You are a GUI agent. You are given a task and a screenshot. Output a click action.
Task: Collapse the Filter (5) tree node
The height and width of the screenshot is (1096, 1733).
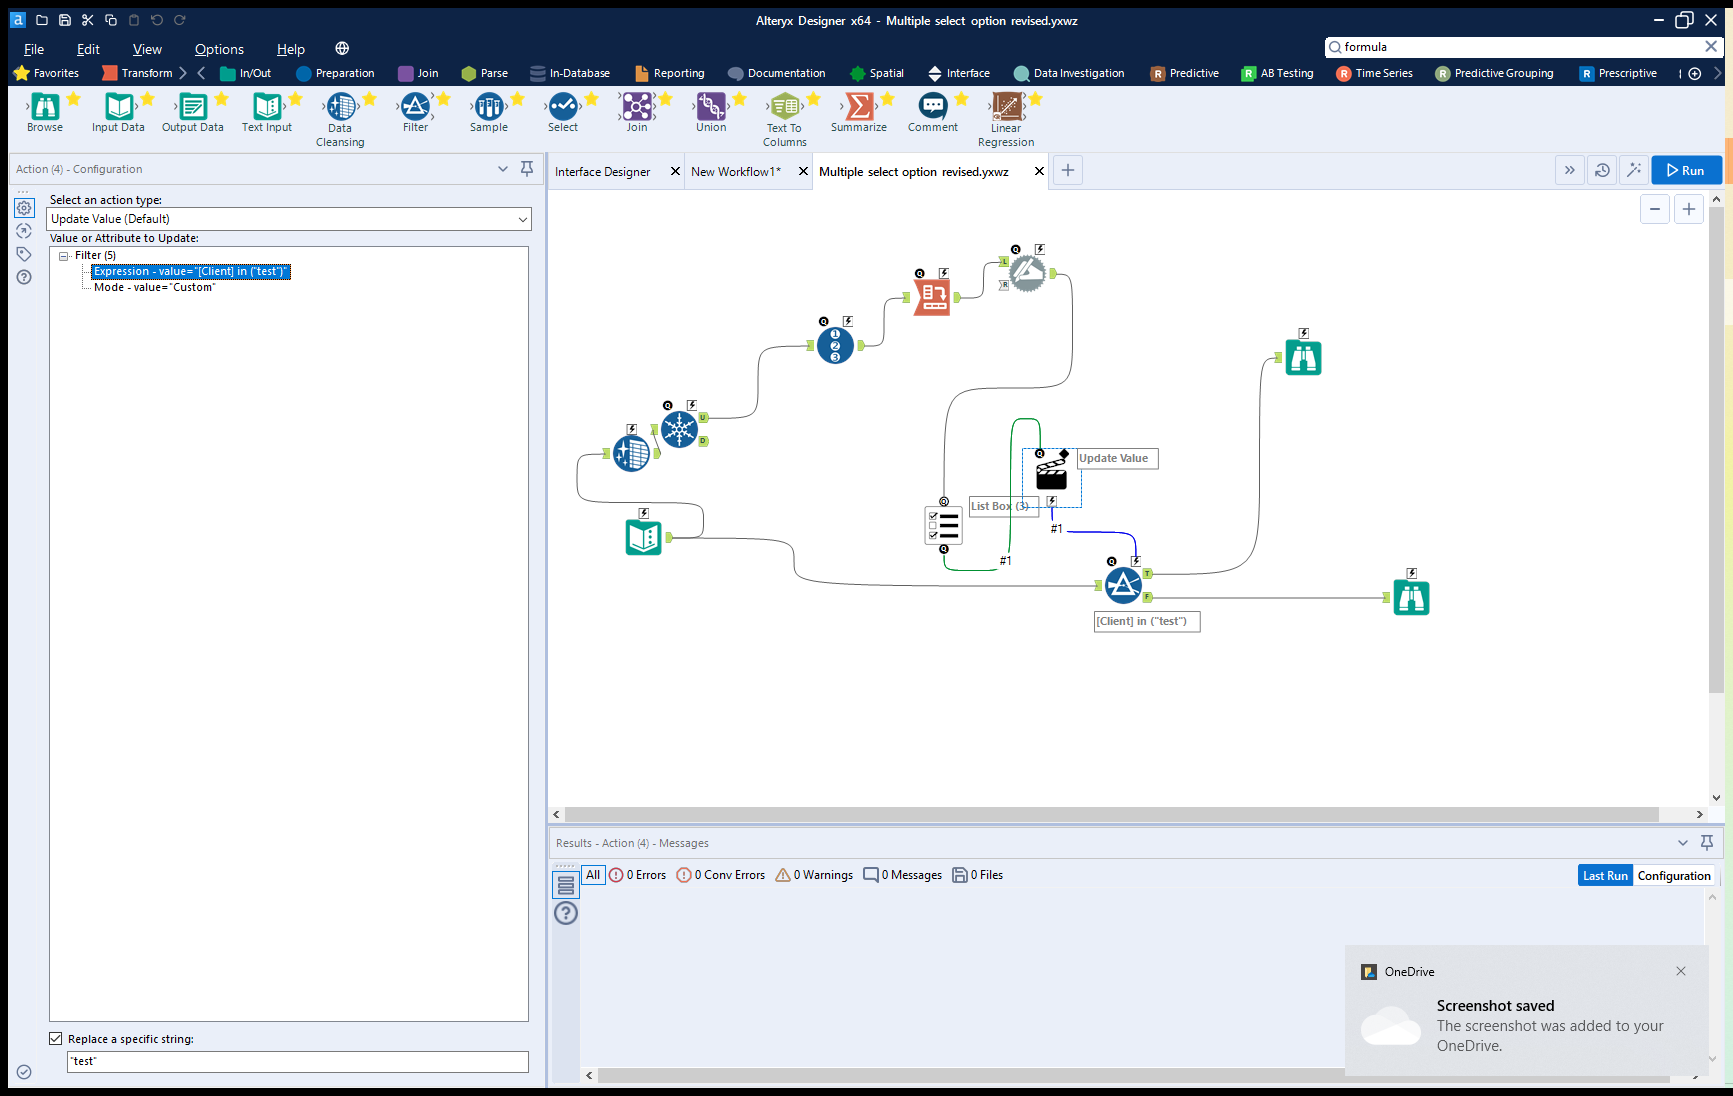coord(63,255)
